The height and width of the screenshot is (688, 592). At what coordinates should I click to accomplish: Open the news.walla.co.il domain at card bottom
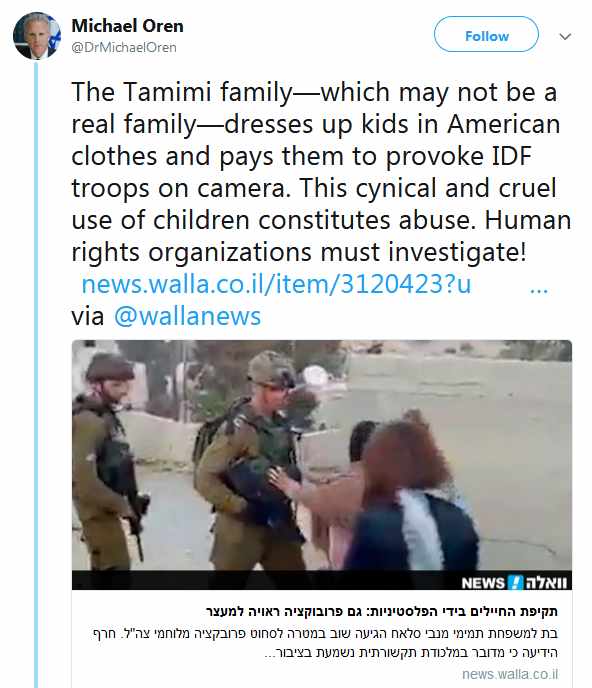[x=510, y=674]
